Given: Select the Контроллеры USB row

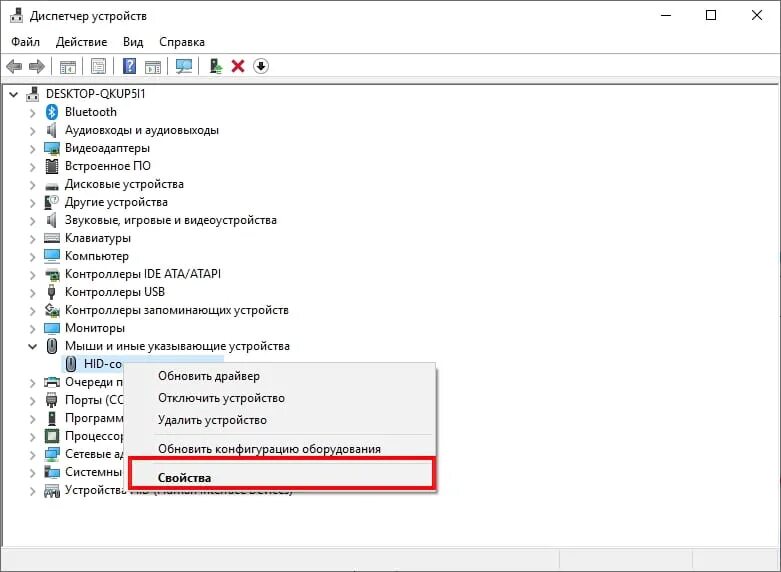Looking at the screenshot, I should pyautogui.click(x=115, y=292).
